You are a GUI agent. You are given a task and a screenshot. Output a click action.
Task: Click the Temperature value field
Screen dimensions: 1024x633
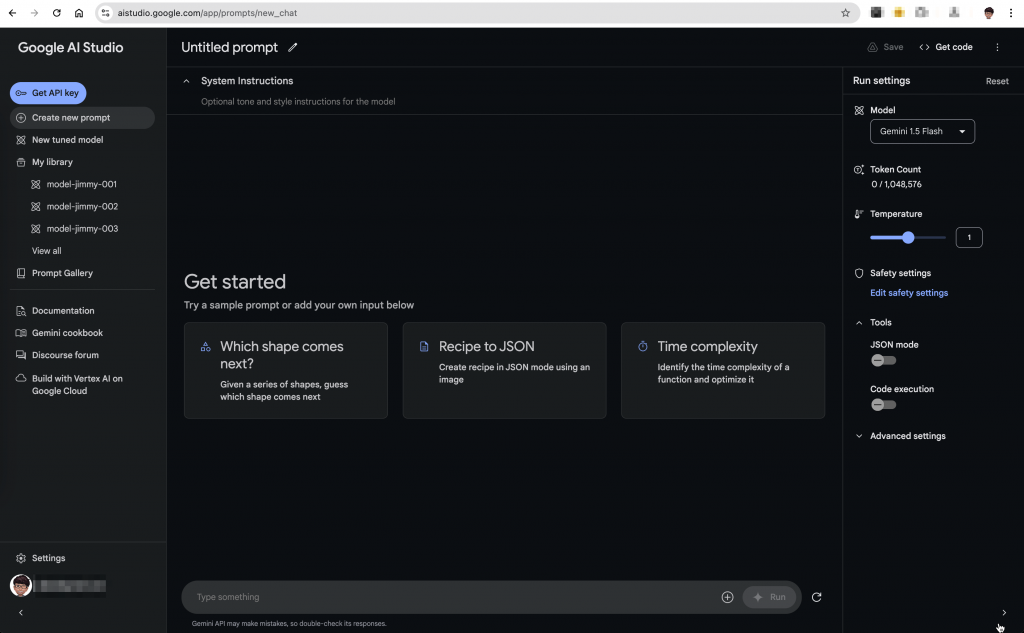pos(968,238)
